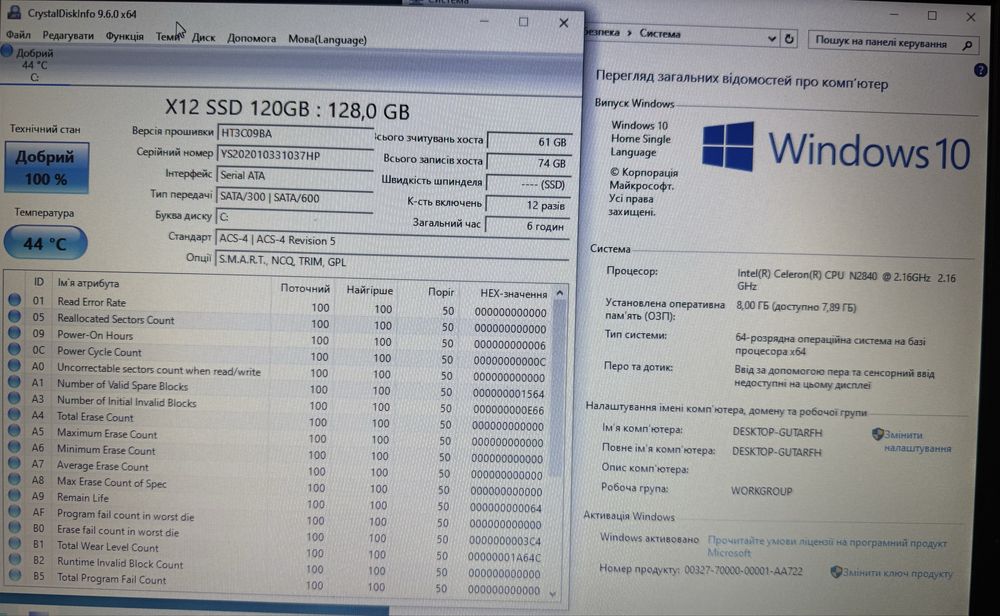
Task: Click the blue help icon in System window
Action: [980, 70]
